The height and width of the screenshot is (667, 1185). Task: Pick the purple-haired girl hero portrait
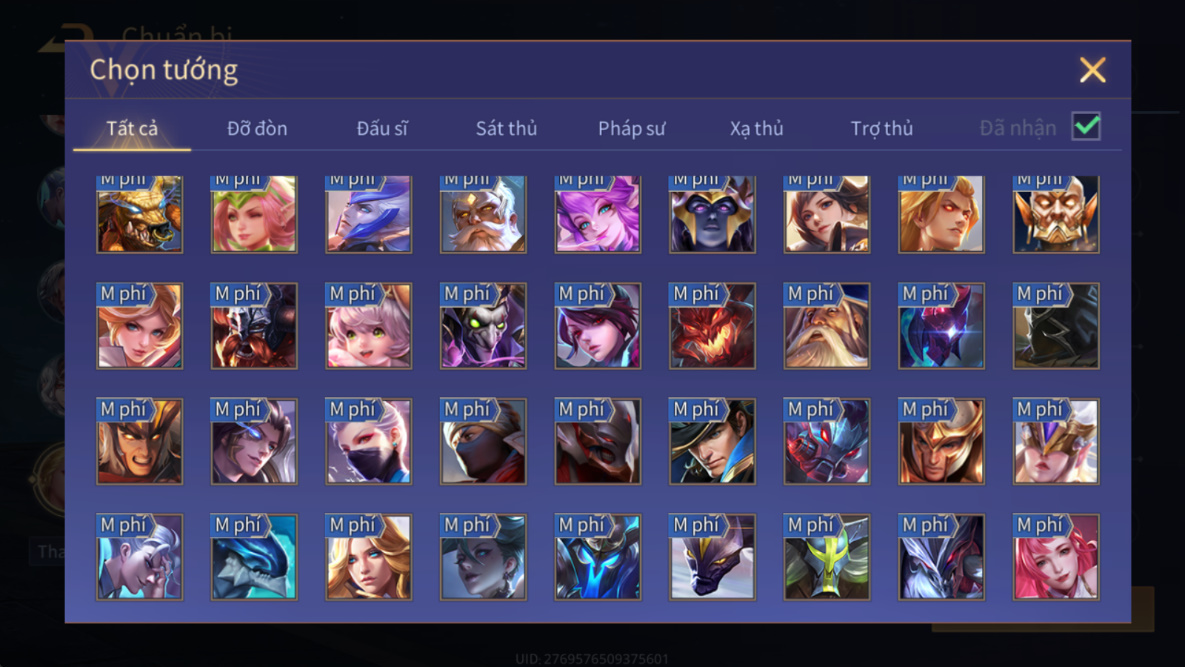coord(597,214)
